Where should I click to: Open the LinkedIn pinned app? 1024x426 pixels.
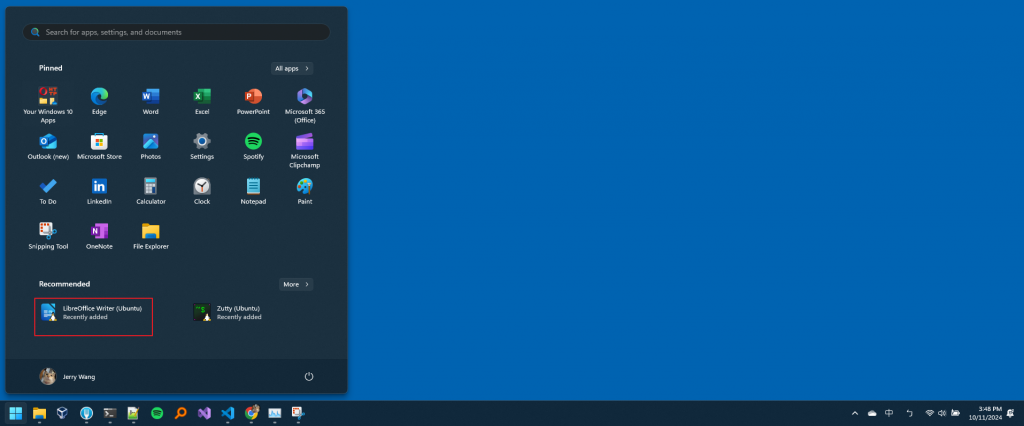99,191
